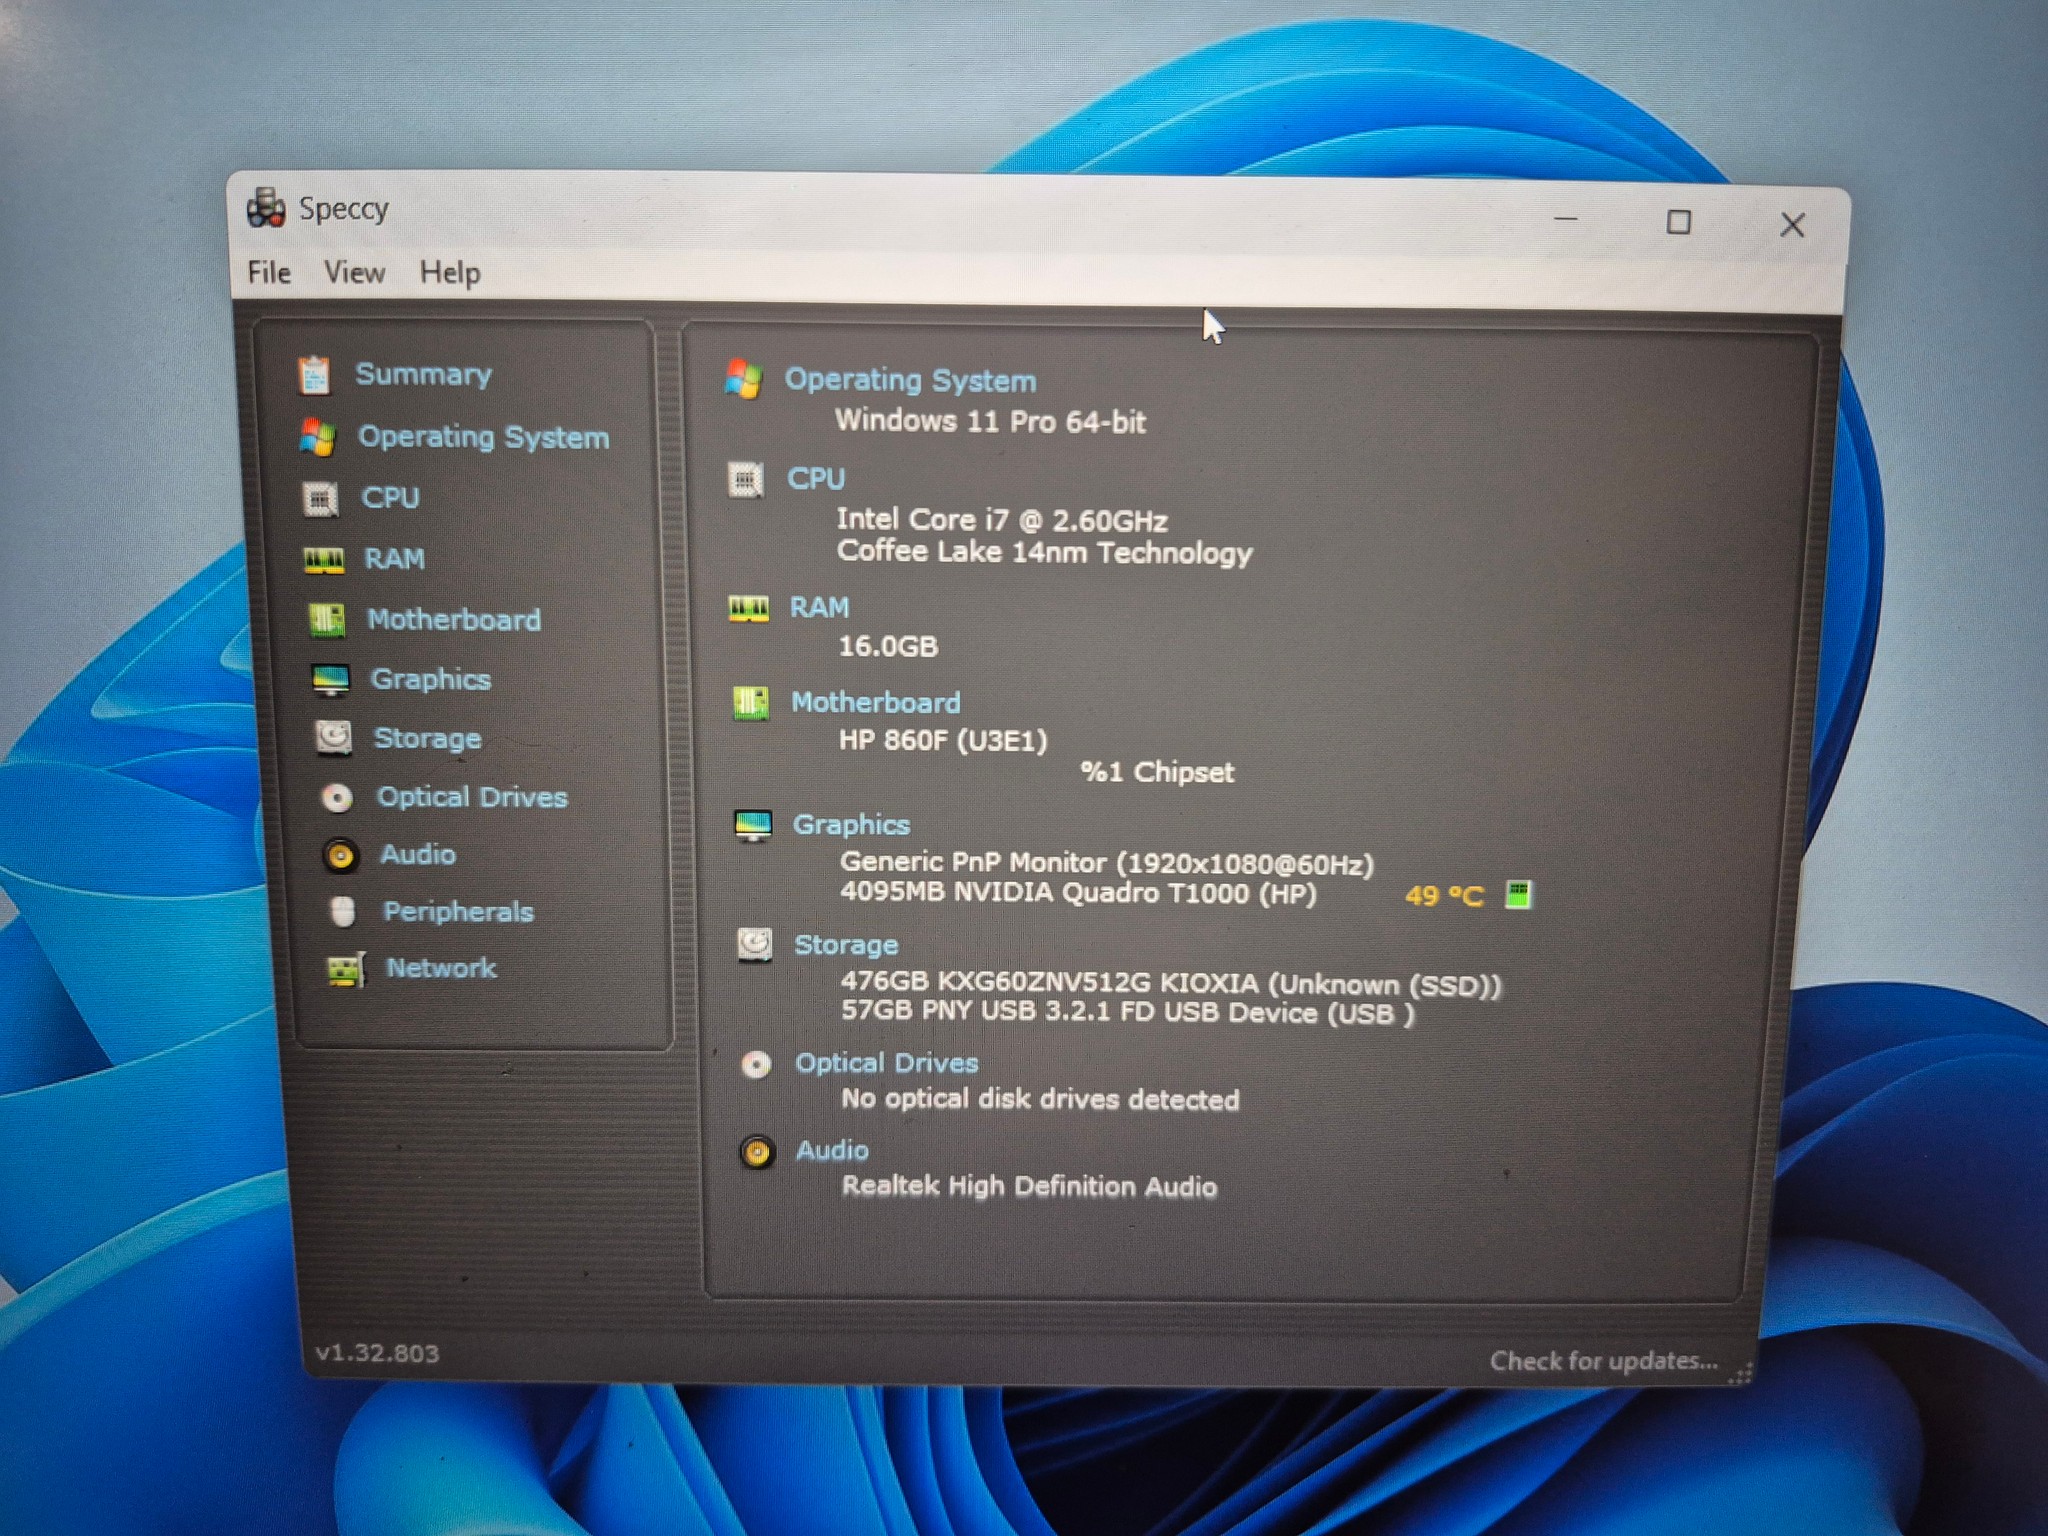Open the CPU chip icon in sidebar
2048x1536 pixels.
click(x=320, y=498)
